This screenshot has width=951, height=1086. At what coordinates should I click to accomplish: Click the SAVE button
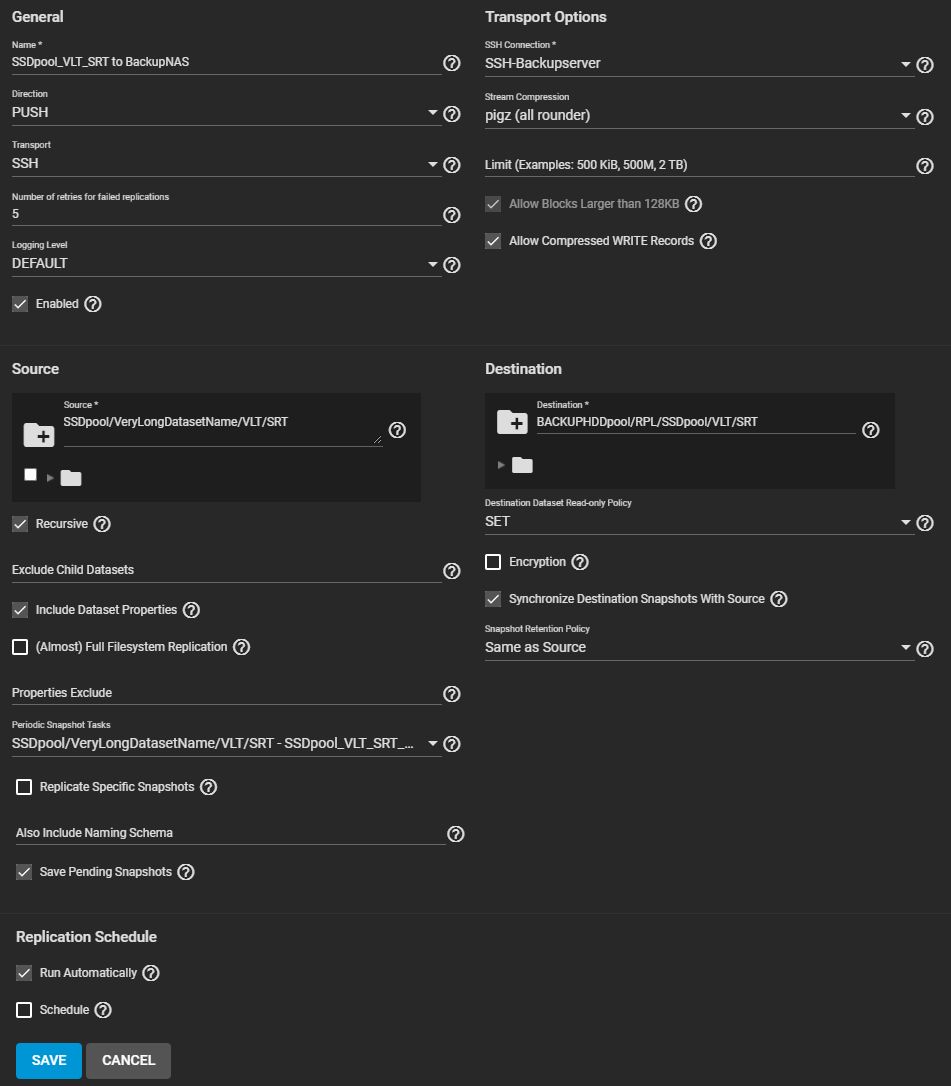tap(49, 1061)
